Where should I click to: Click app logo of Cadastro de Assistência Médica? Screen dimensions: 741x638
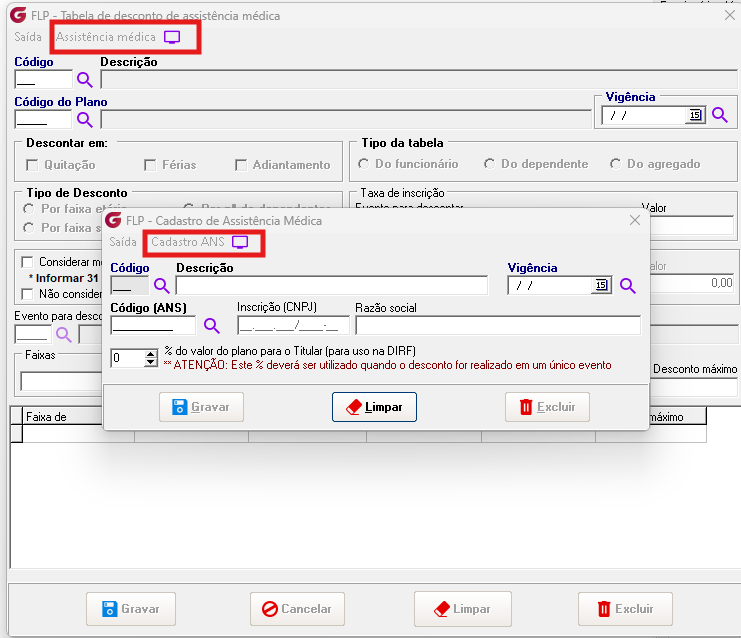(x=113, y=220)
